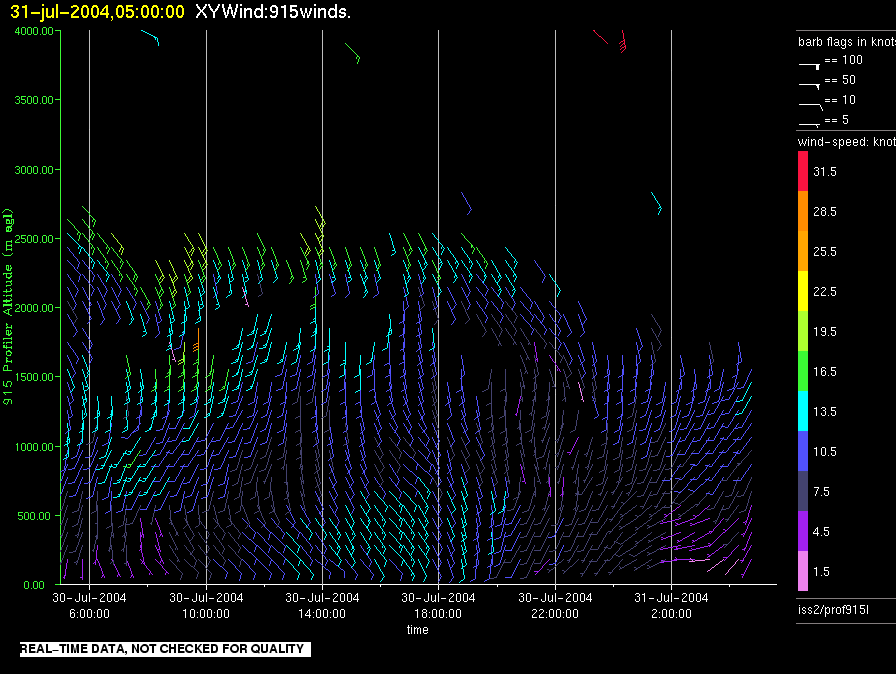Click the pink 1.5 knots color swatch
The image size is (896, 674).
point(803,571)
